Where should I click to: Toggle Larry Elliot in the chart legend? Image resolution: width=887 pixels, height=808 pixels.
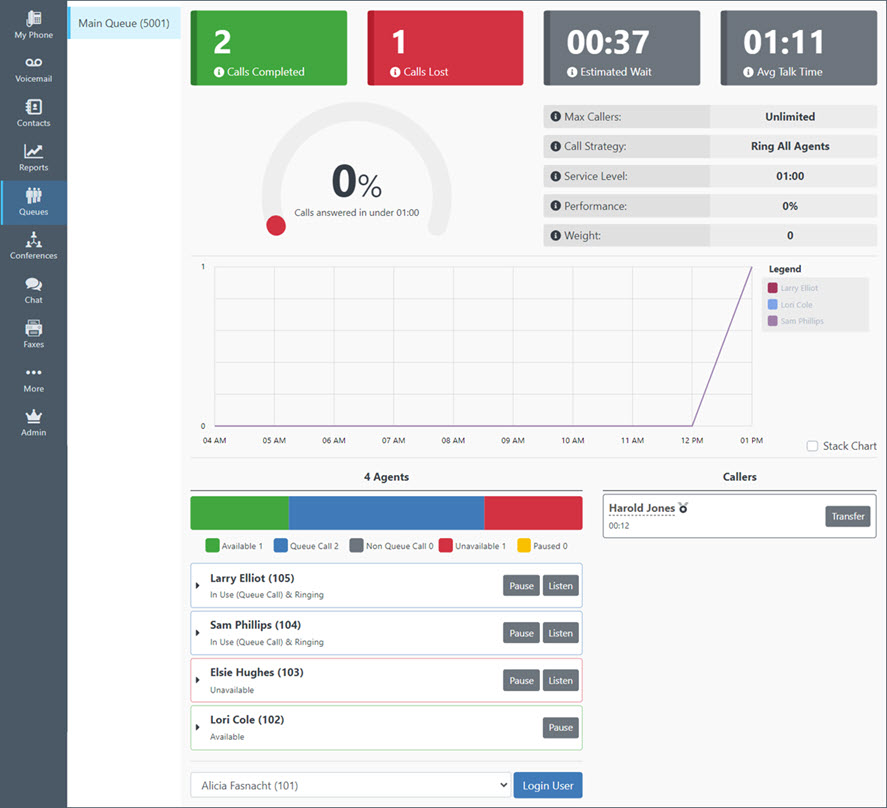pyautogui.click(x=793, y=288)
